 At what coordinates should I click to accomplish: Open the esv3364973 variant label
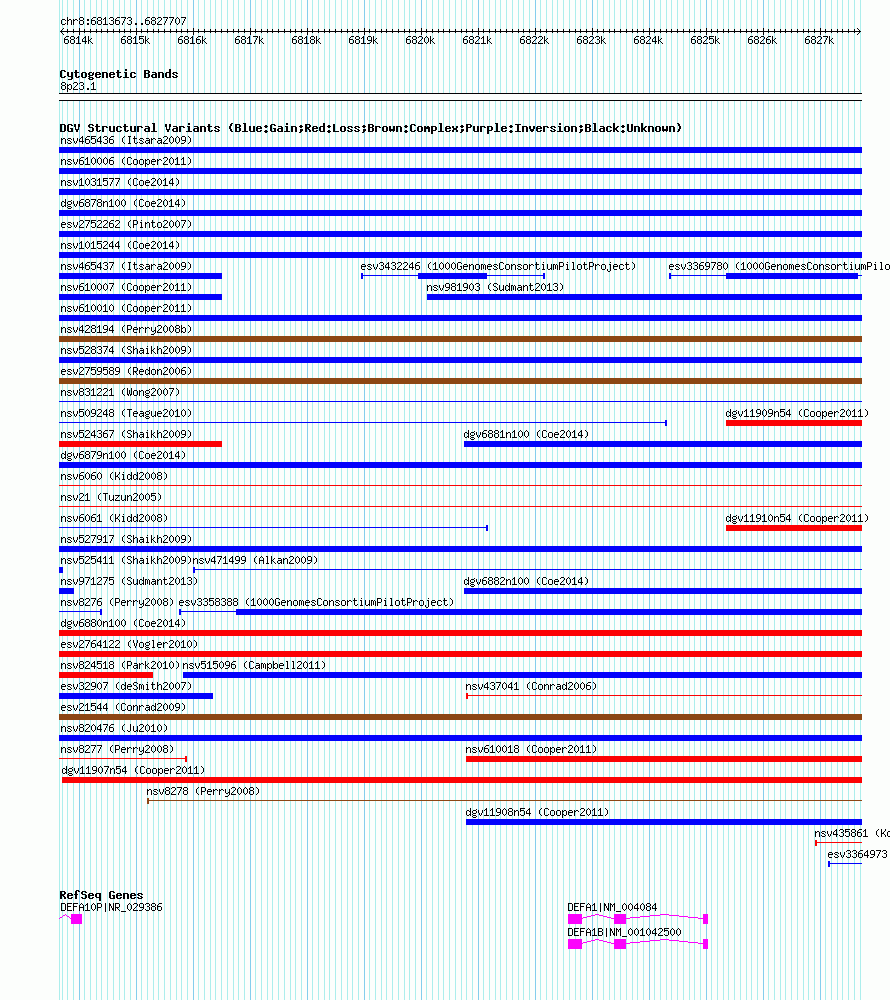[x=857, y=856]
